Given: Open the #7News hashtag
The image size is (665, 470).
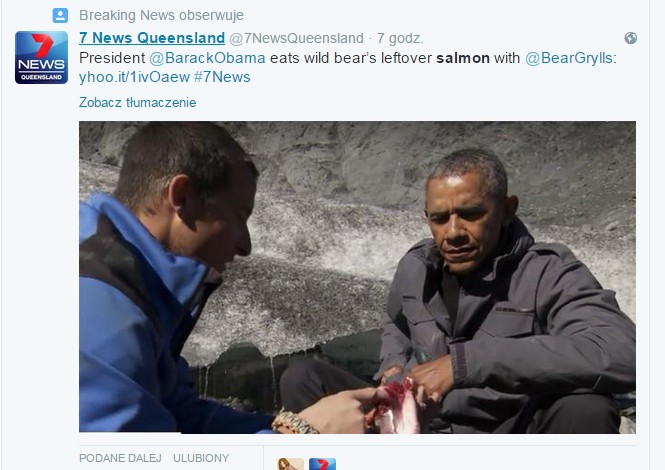Looking at the screenshot, I should click(222, 77).
